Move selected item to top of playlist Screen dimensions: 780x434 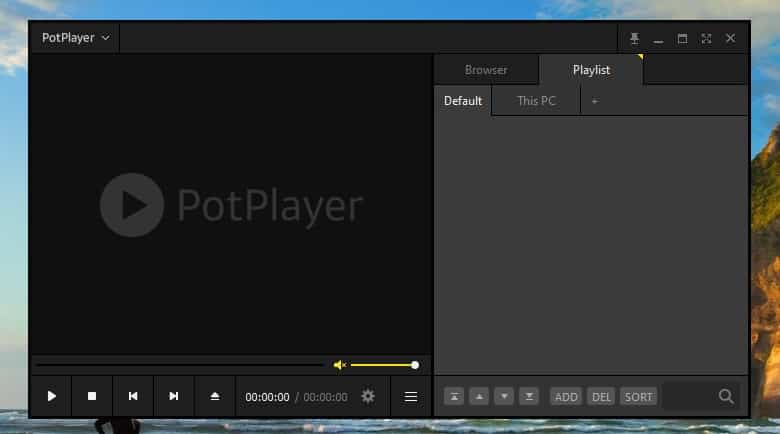454,396
